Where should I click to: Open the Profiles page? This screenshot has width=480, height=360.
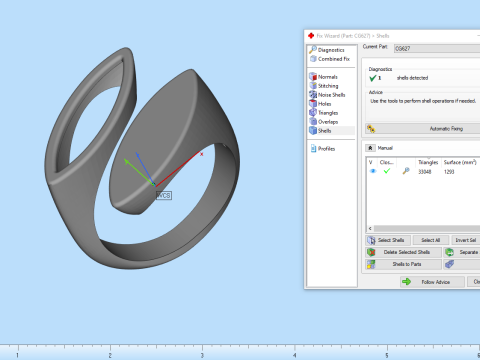(323, 149)
